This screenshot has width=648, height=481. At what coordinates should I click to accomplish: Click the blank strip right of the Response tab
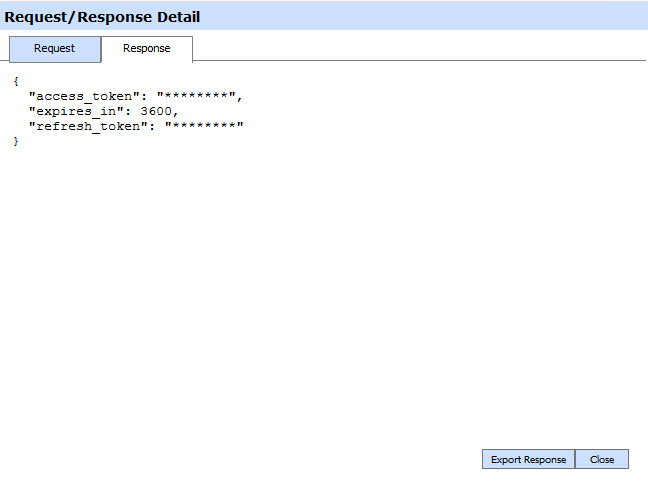pyautogui.click(x=420, y=49)
